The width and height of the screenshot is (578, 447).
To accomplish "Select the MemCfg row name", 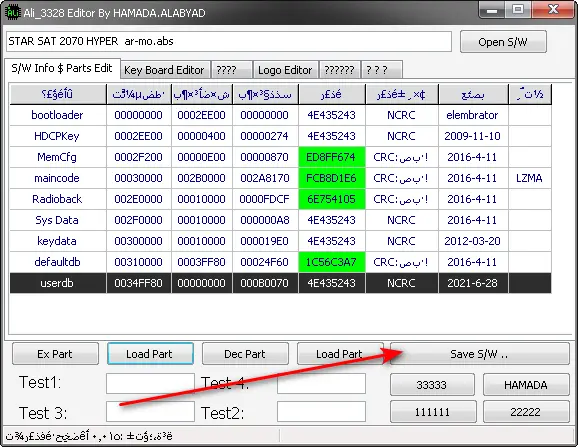I will (58, 157).
